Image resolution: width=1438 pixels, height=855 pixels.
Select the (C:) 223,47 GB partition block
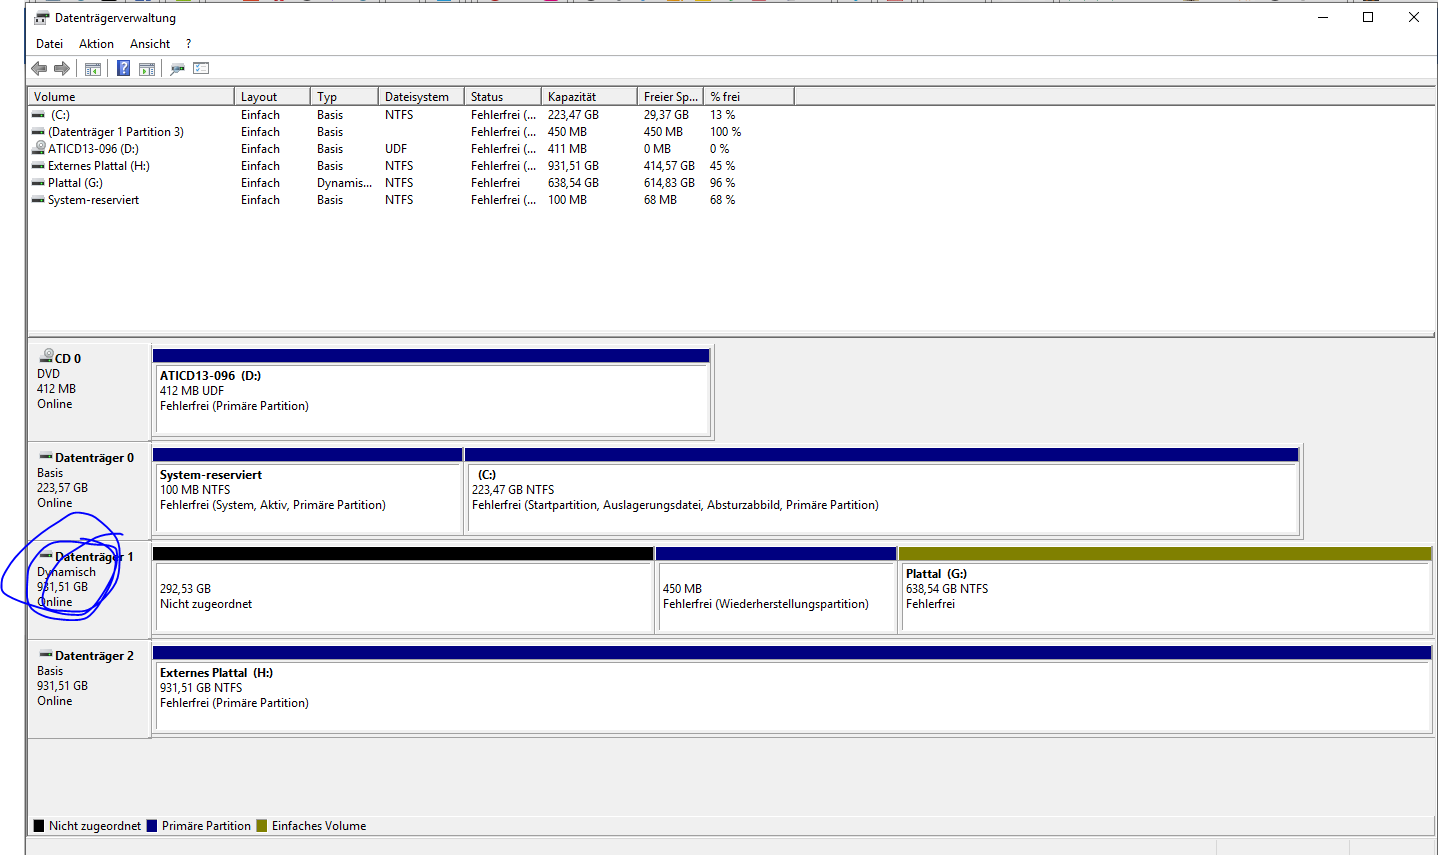coord(881,491)
